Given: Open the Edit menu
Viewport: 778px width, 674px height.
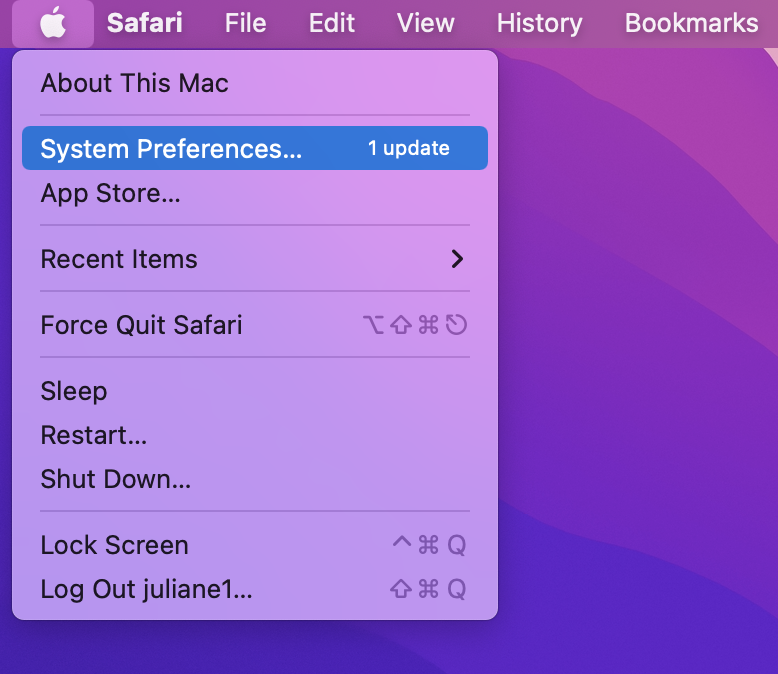Looking at the screenshot, I should pyautogui.click(x=332, y=23).
